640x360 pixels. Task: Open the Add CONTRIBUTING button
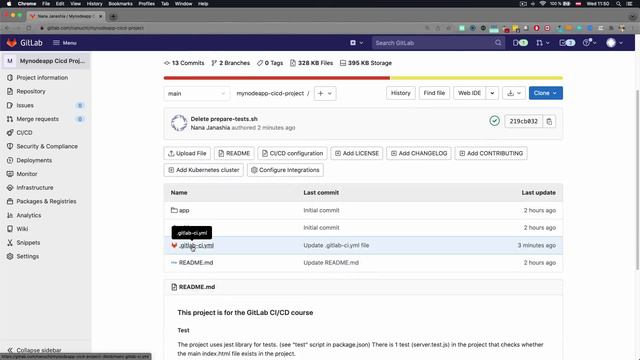[x=491, y=153]
